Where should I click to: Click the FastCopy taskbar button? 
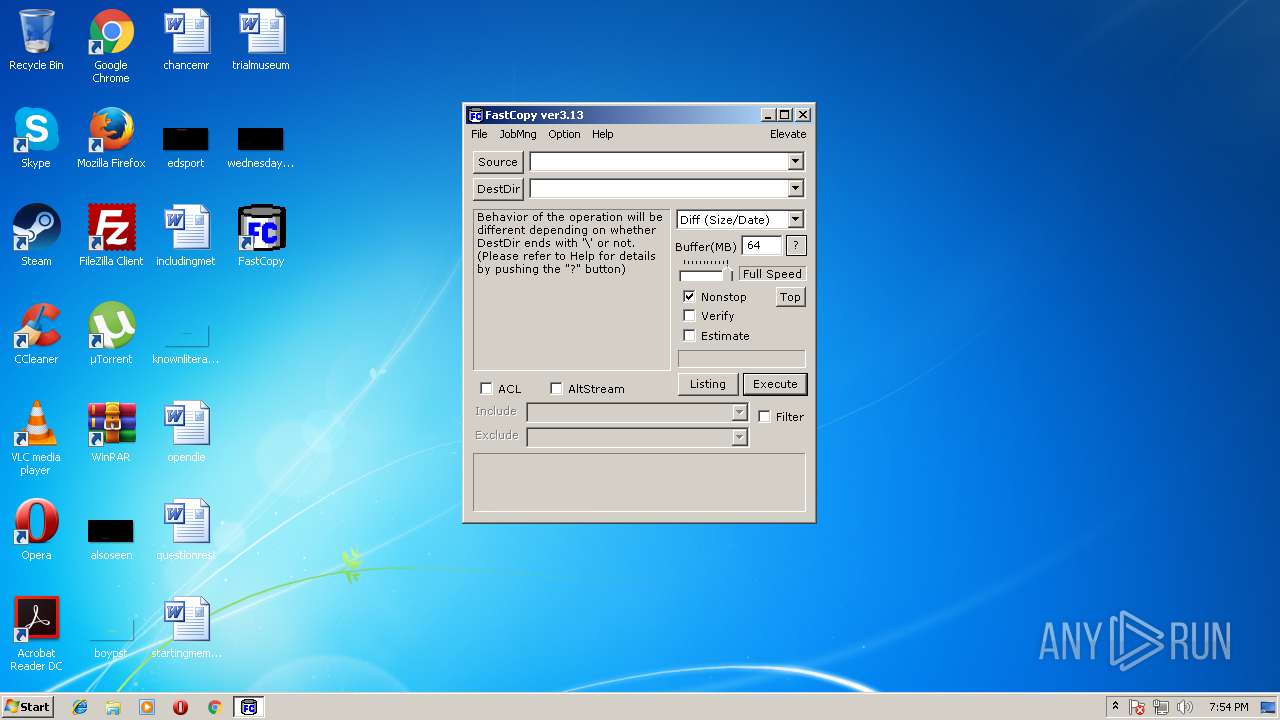pos(248,707)
